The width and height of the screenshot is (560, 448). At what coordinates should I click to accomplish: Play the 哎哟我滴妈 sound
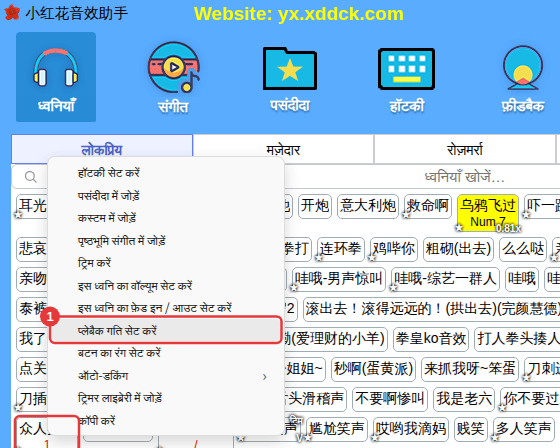pos(411,428)
